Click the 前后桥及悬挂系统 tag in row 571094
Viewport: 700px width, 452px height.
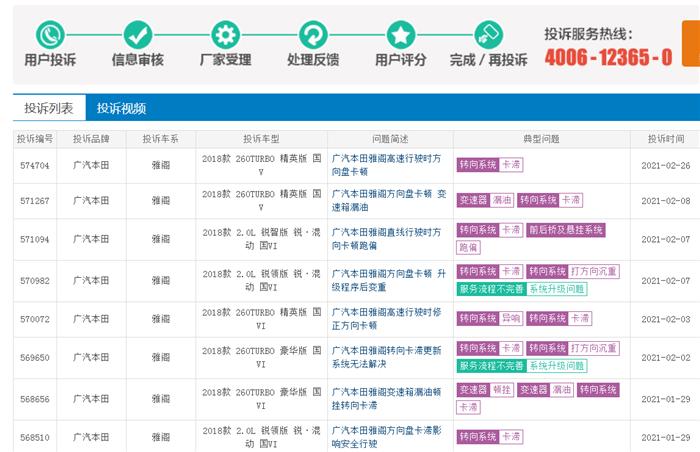[566, 230]
